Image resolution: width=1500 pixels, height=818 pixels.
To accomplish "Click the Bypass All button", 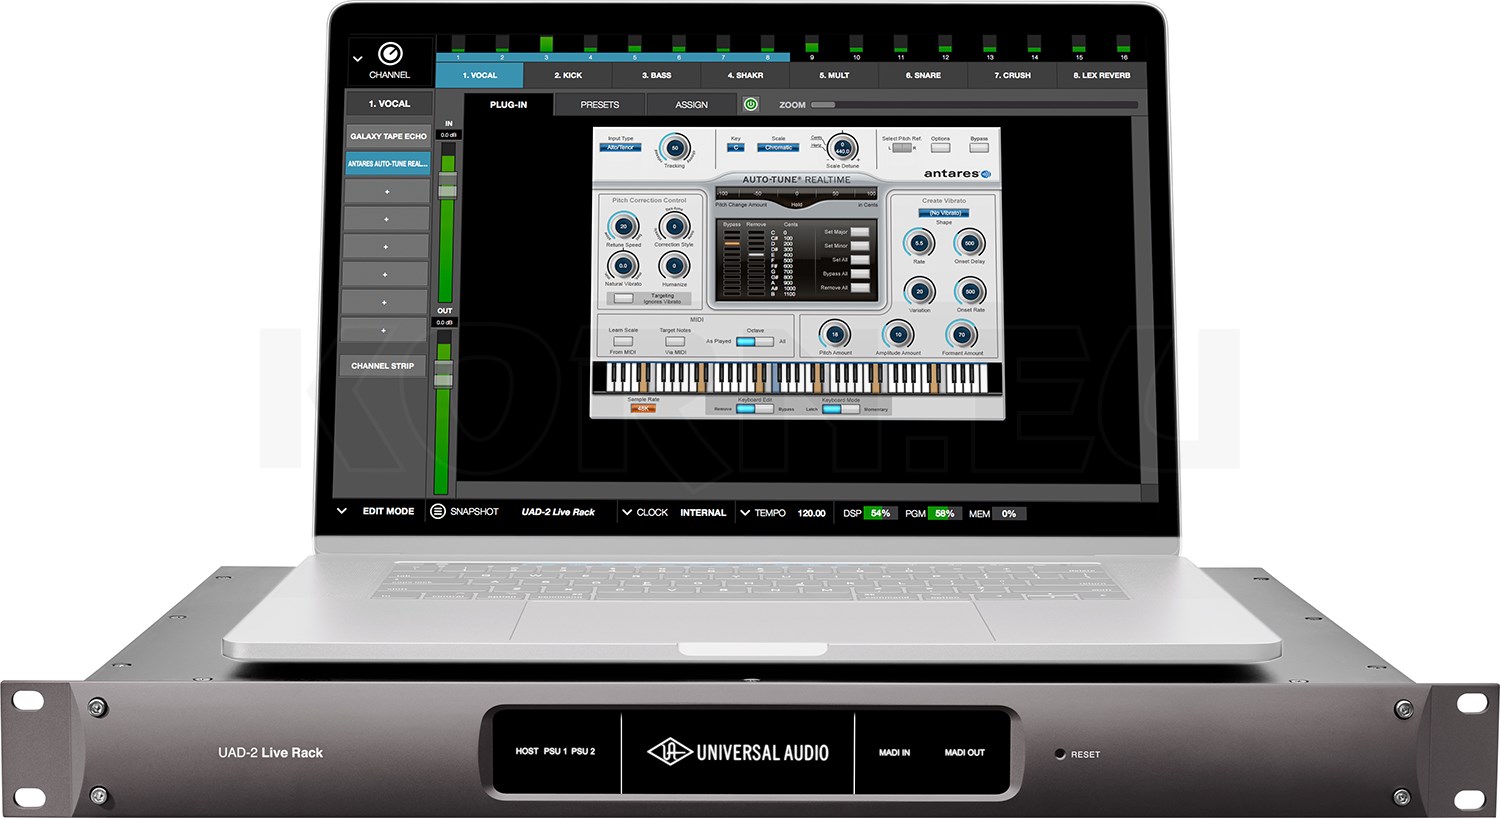I will pyautogui.click(x=859, y=273).
